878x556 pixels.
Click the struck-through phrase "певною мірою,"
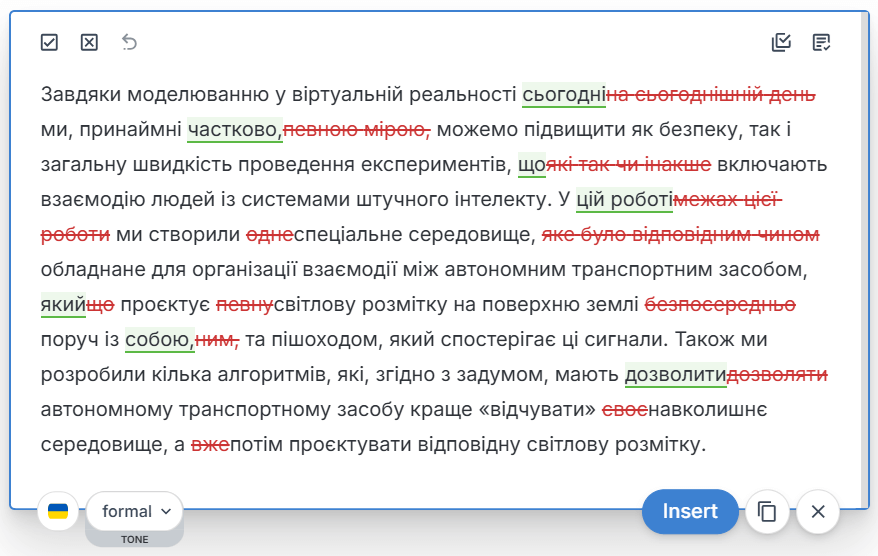pos(357,130)
